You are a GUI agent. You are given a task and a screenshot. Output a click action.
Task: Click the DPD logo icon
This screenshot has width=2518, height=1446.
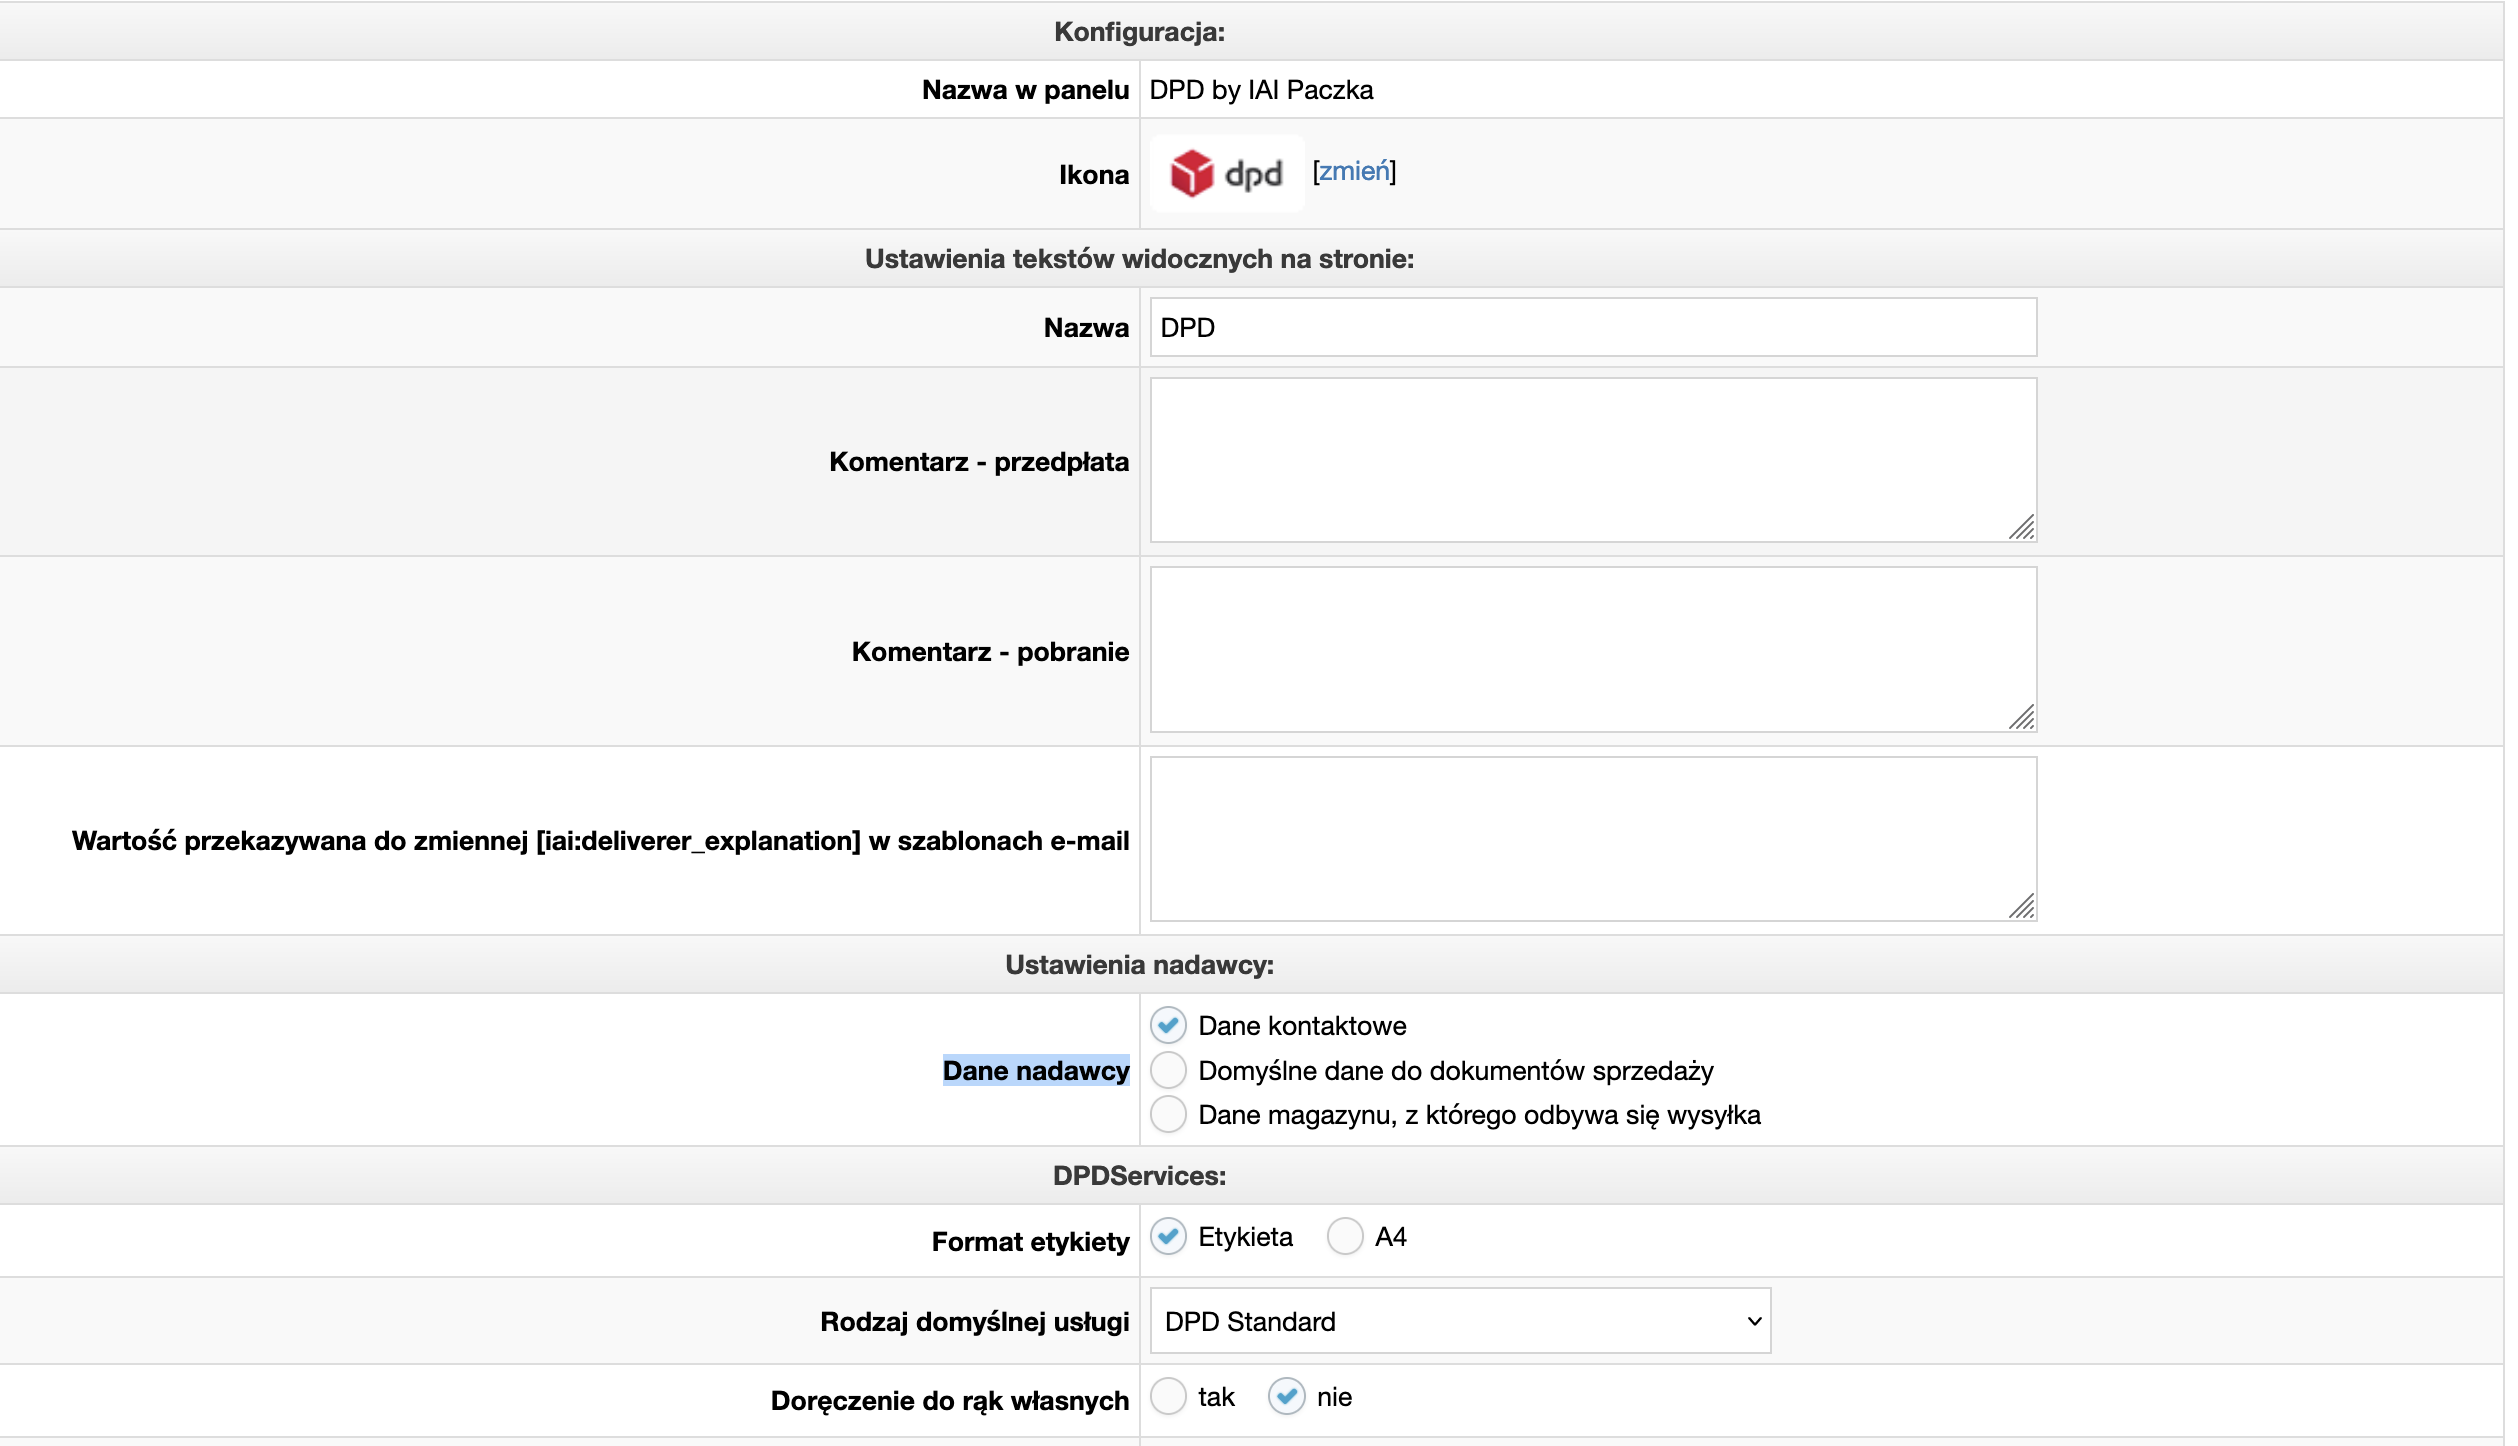click(x=1226, y=174)
